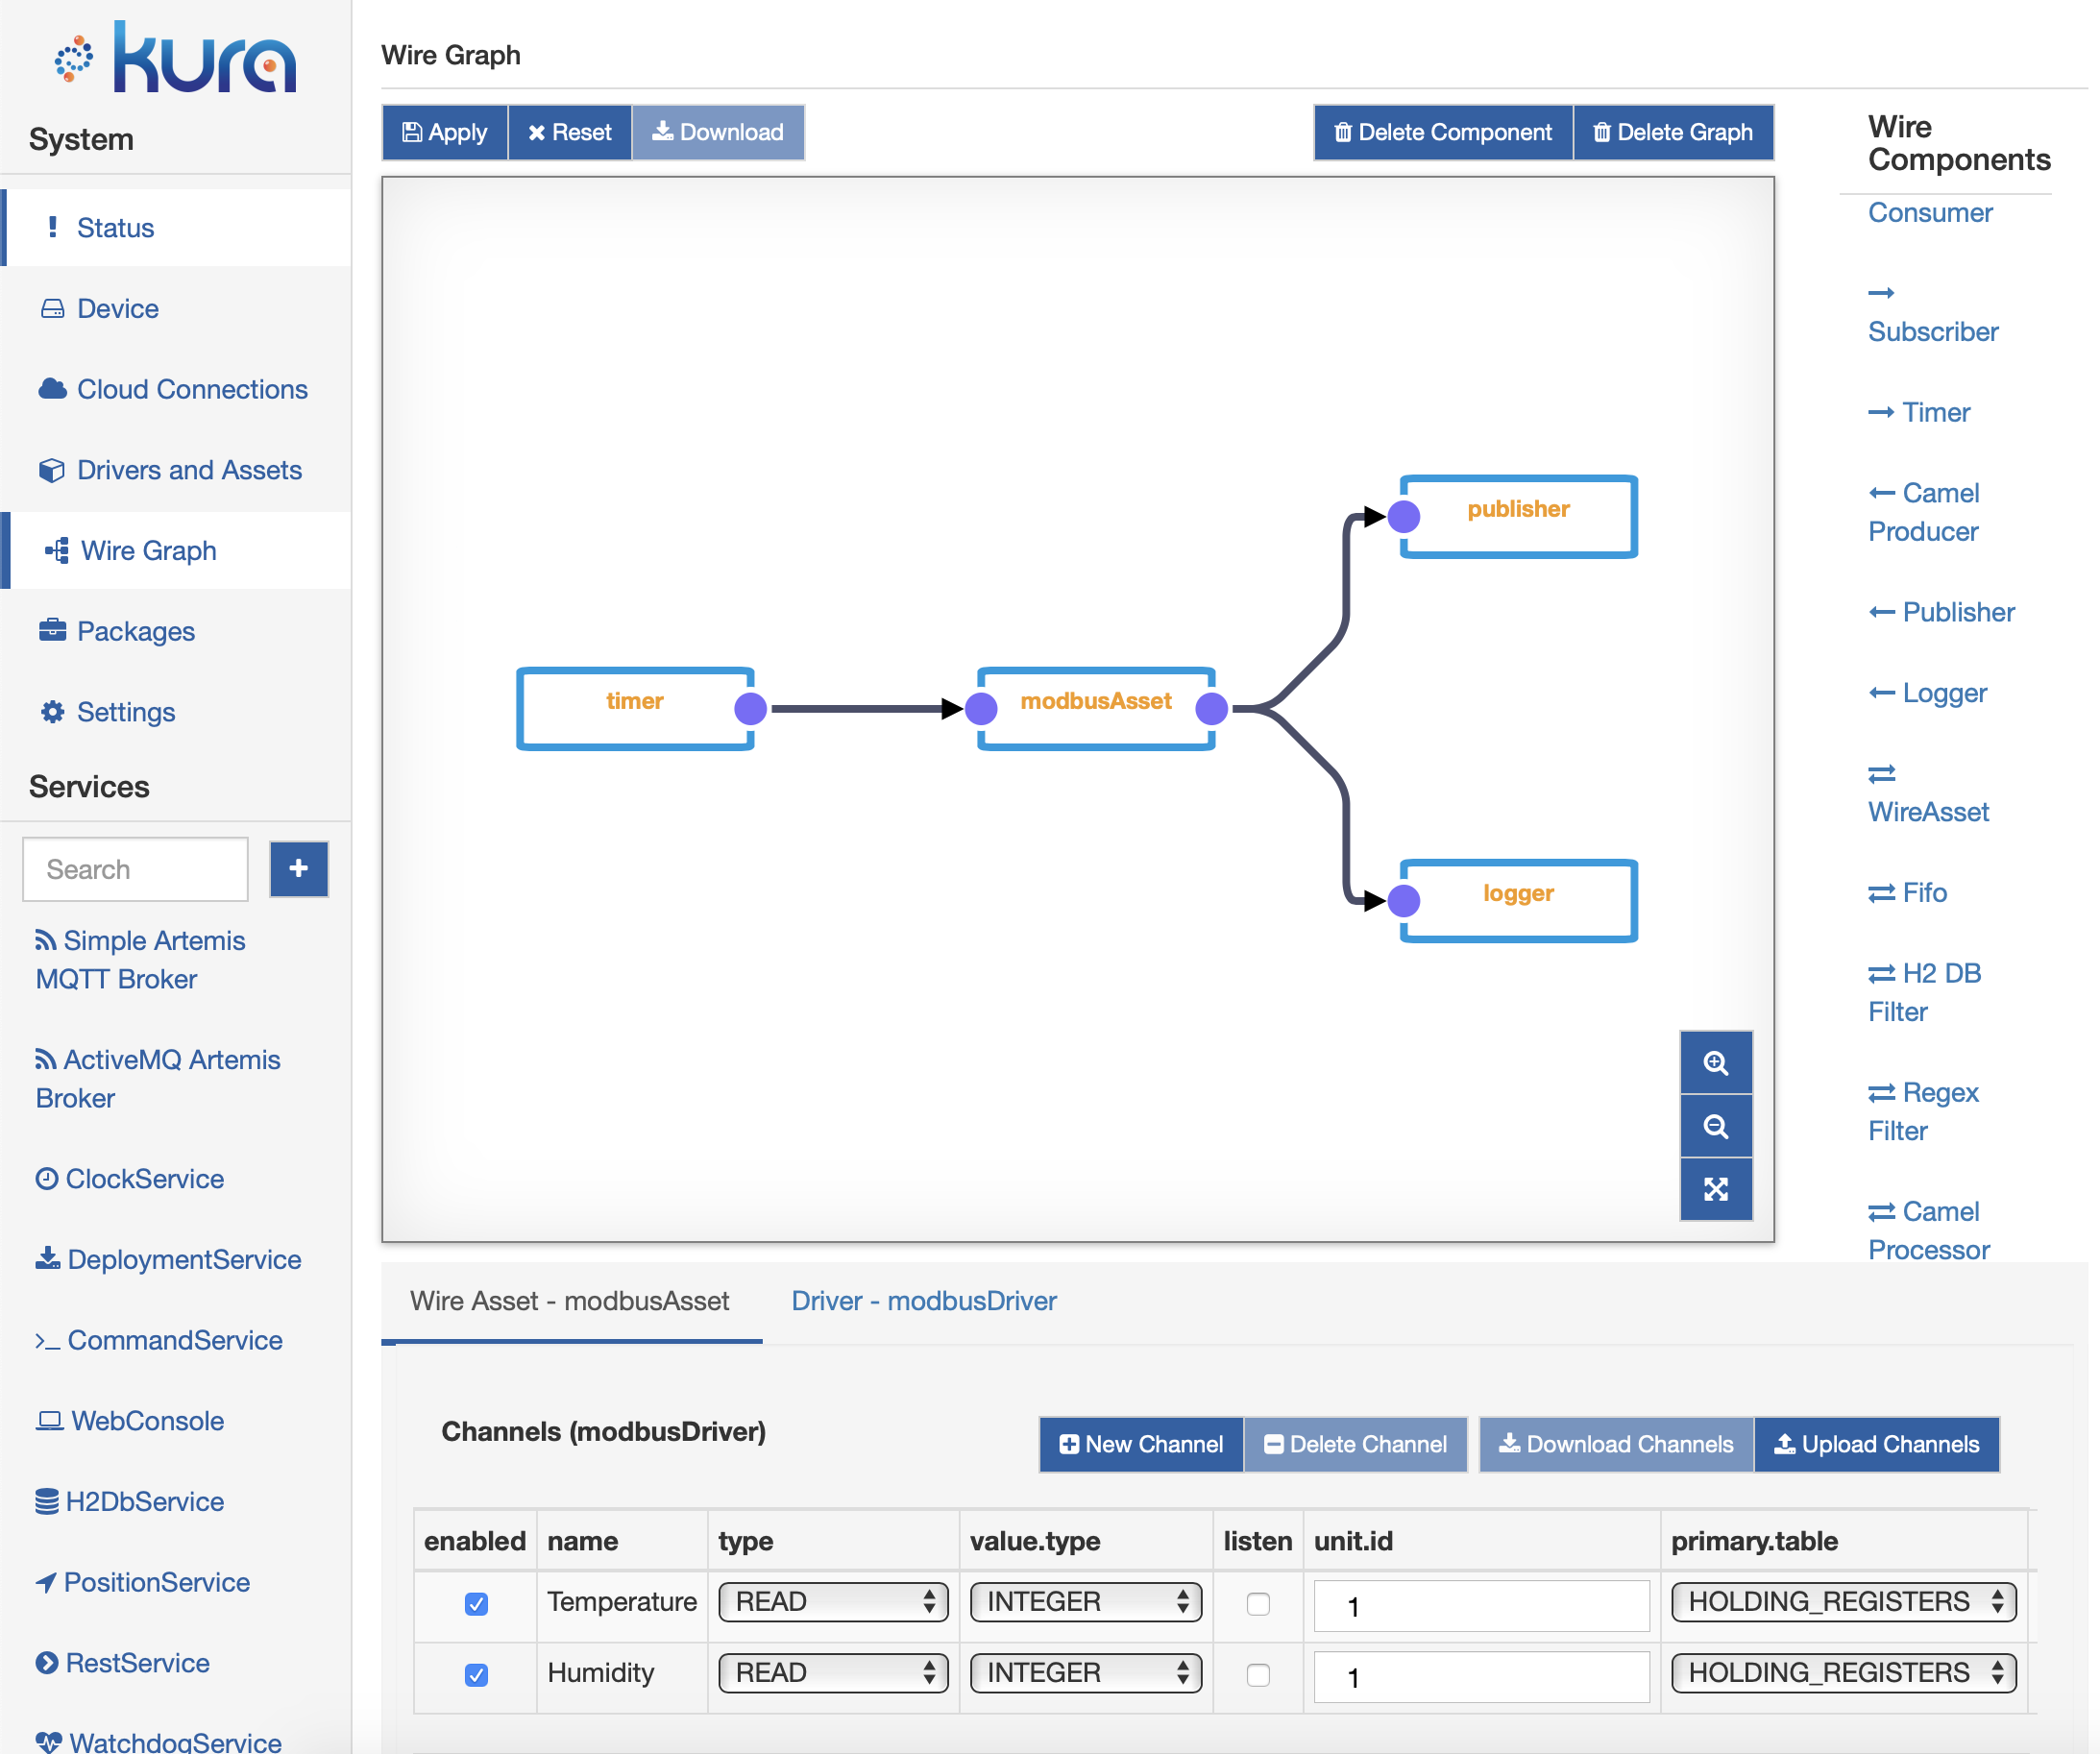Open H2DbService entry
The image size is (2100, 1754).
(130, 1502)
